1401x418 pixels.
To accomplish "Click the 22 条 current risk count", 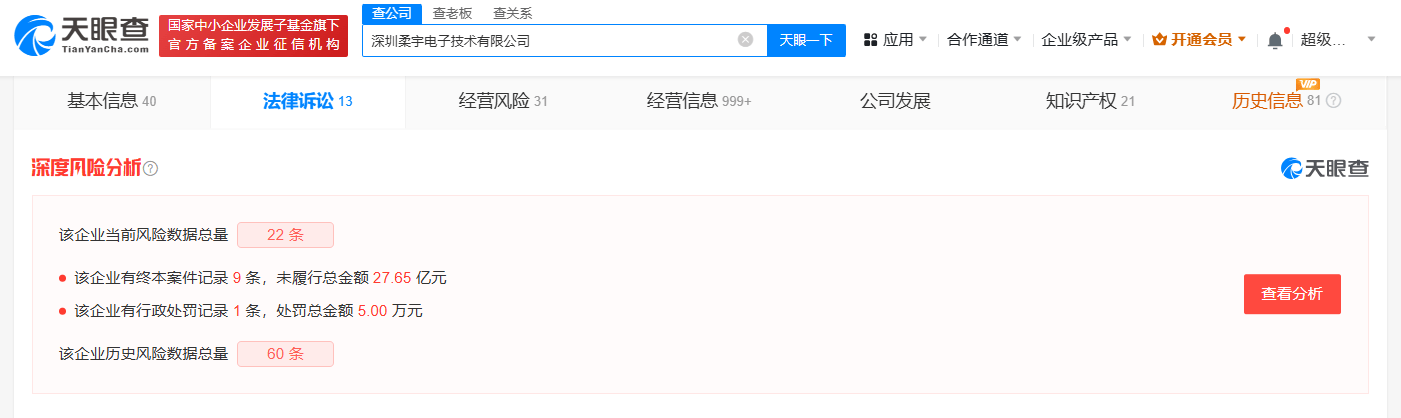I will [x=285, y=235].
